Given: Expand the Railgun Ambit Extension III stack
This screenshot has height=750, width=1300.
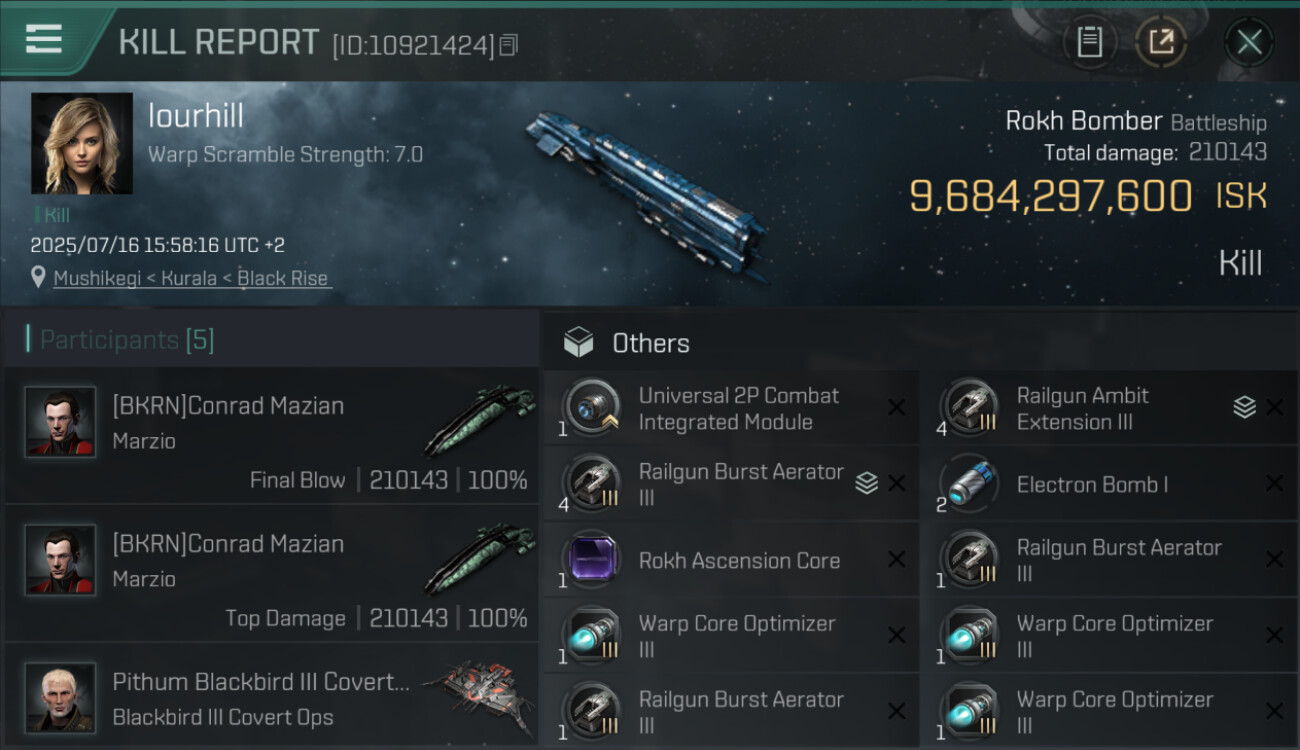Looking at the screenshot, I should [x=1244, y=407].
